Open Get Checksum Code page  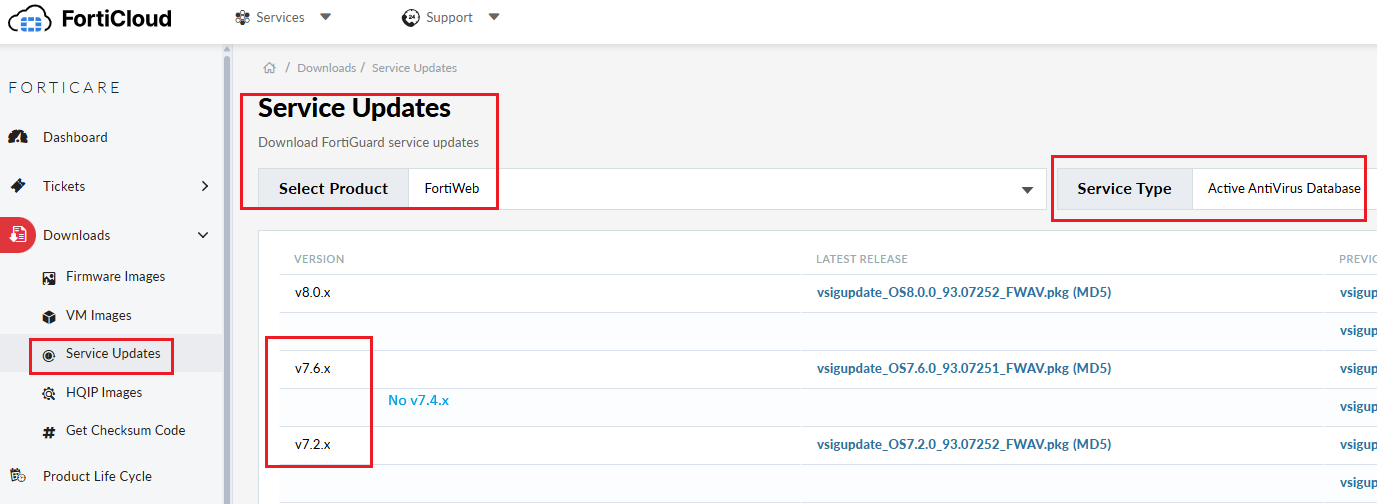[126, 430]
